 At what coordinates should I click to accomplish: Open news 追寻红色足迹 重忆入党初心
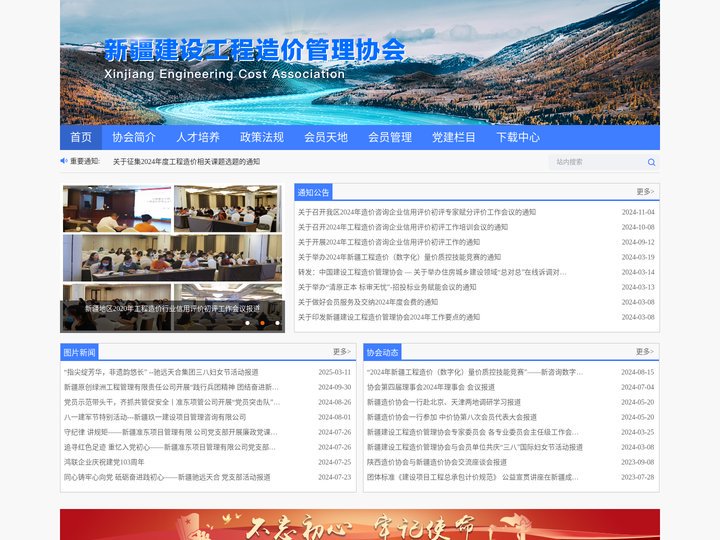coord(170,447)
